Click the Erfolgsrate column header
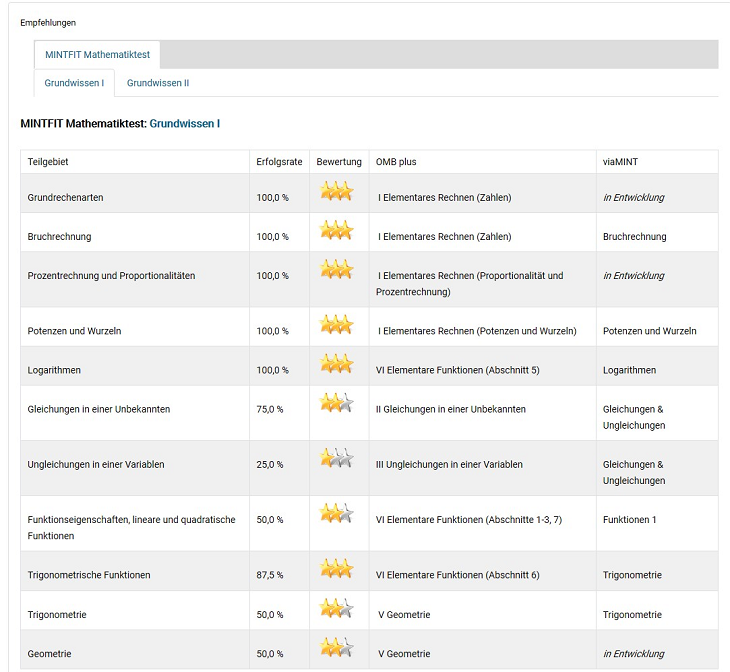Screen dimensions: 730x672 279,162
